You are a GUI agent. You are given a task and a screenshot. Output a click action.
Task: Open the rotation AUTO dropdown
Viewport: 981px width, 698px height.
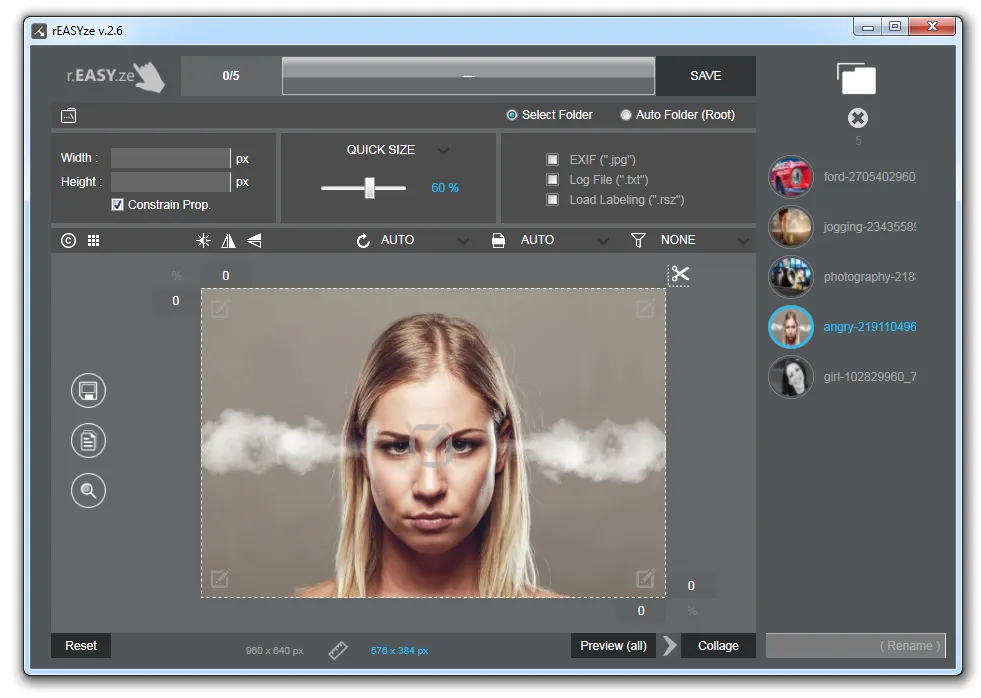coord(462,241)
